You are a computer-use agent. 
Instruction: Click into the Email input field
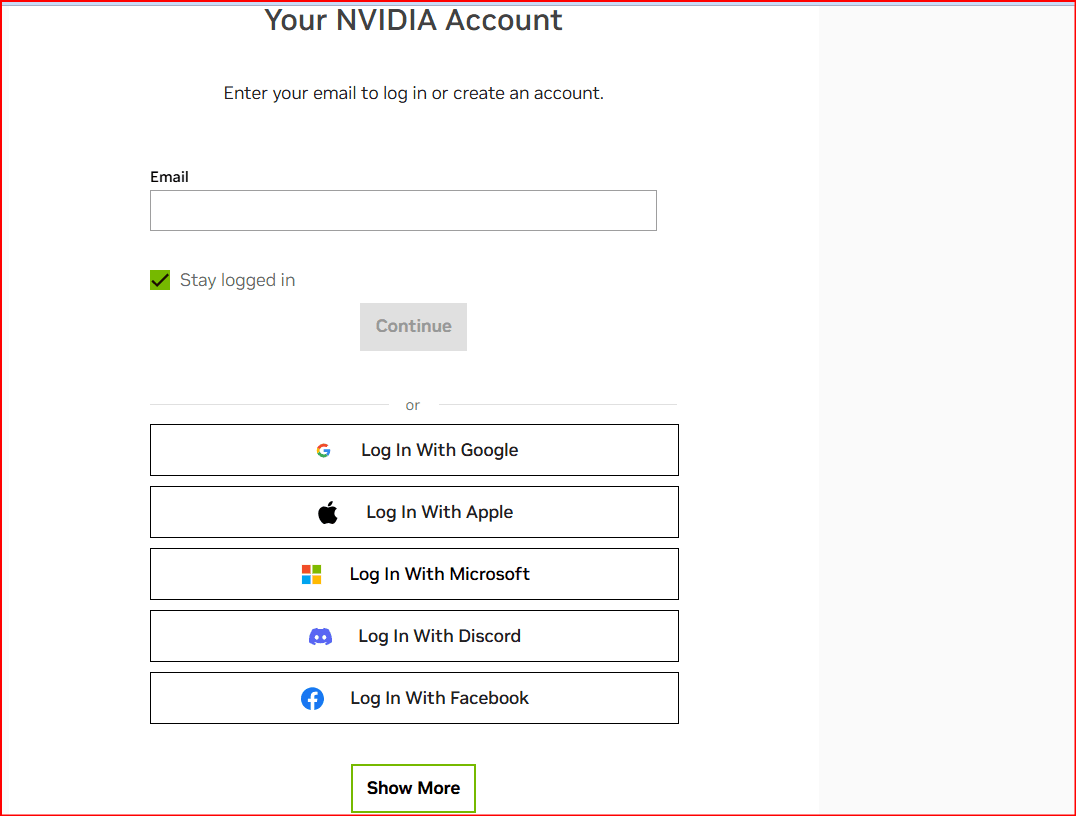[403, 211]
